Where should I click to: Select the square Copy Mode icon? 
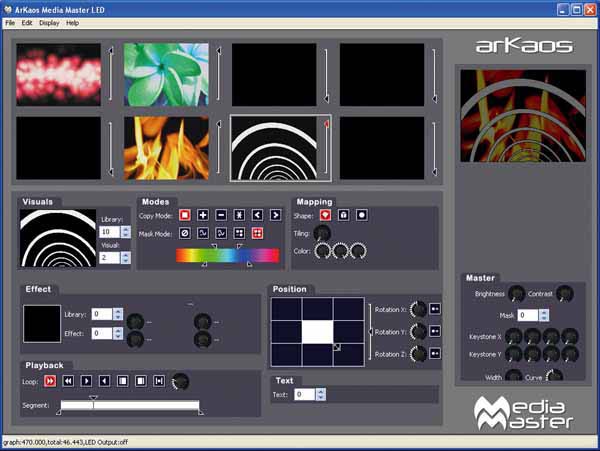click(x=185, y=215)
